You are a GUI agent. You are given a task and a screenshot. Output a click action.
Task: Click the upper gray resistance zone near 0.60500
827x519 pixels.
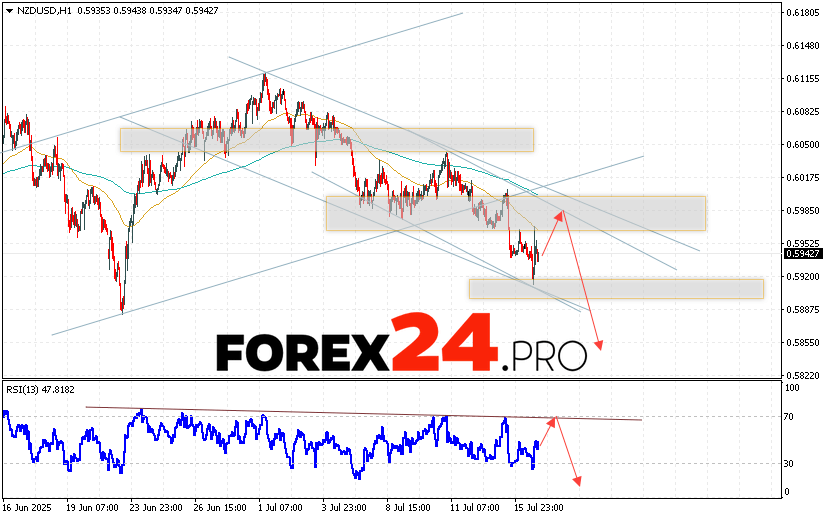point(326,139)
